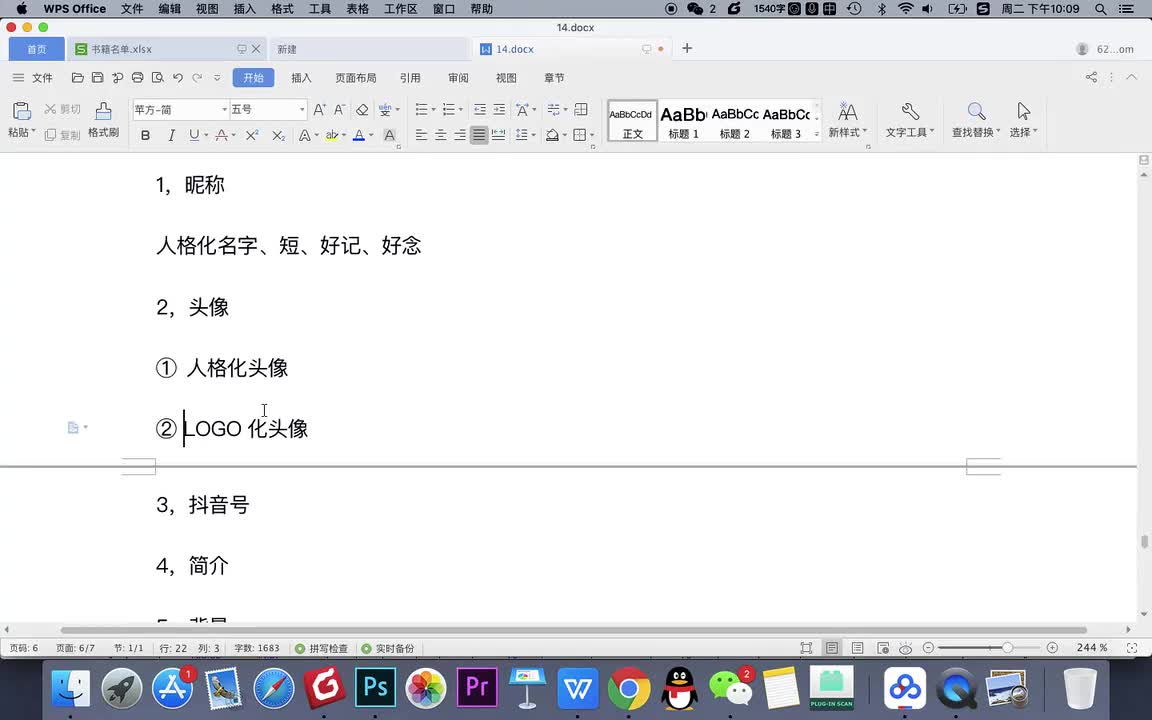Increase paragraph indent
The width and height of the screenshot is (1152, 720).
point(499,109)
